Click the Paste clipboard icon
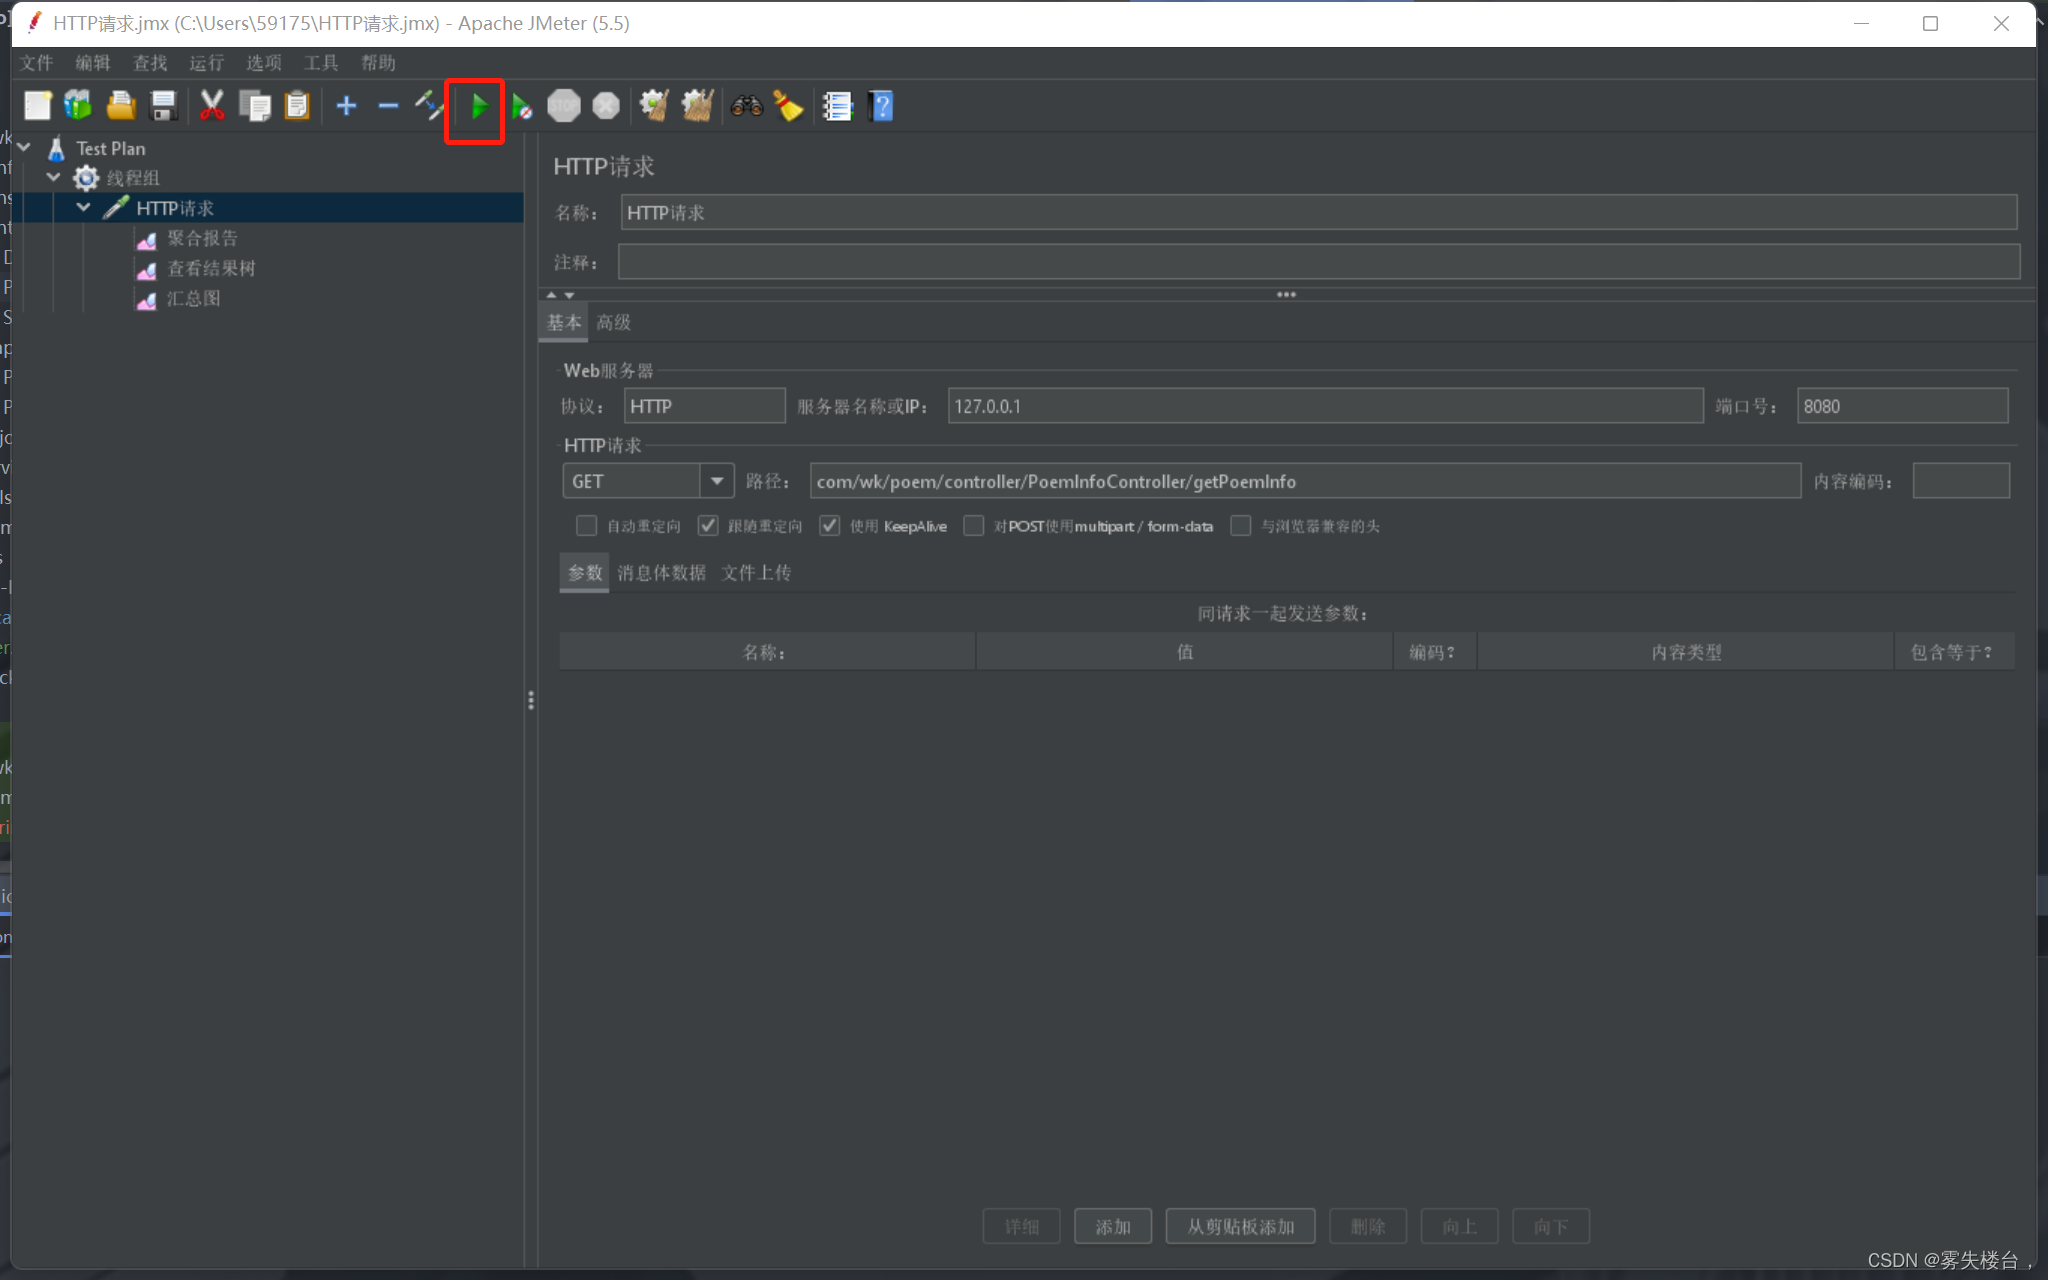Image resolution: width=2048 pixels, height=1280 pixels. [297, 105]
